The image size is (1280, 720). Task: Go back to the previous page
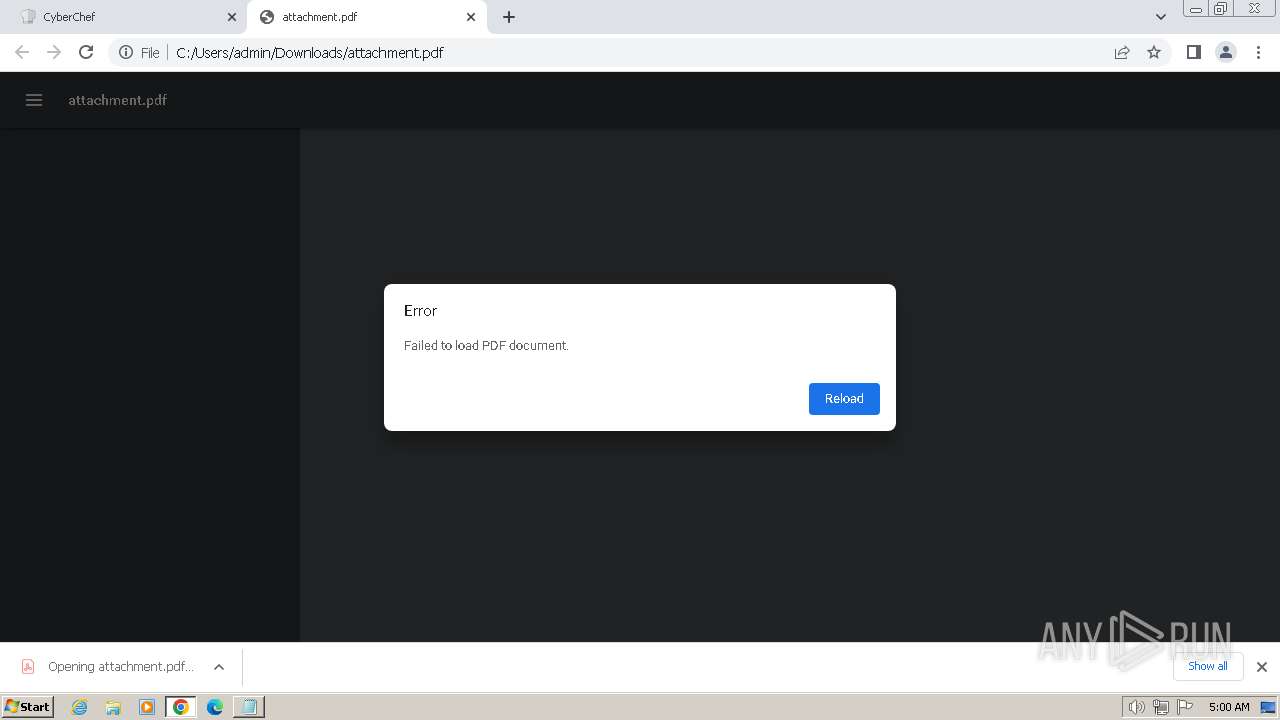[x=22, y=52]
